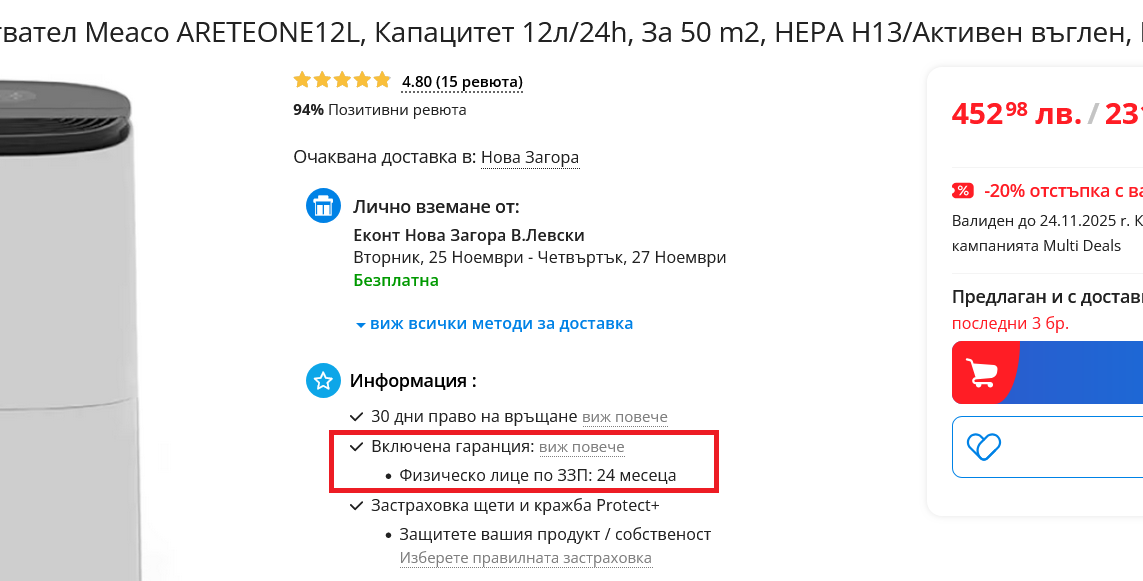
Task: Click the checkmark beside Застраховка щети и кражба
Action: coord(357,505)
